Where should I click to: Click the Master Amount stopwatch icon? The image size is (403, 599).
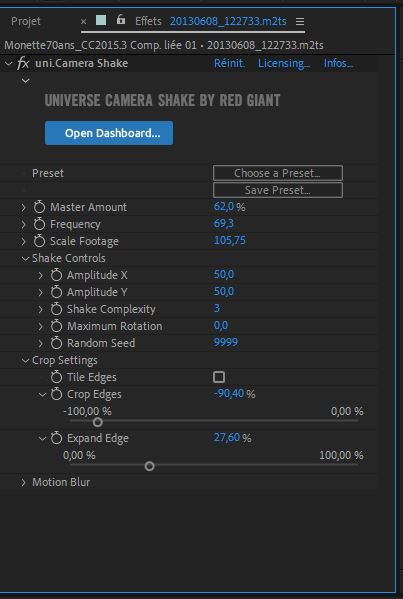coord(39,207)
